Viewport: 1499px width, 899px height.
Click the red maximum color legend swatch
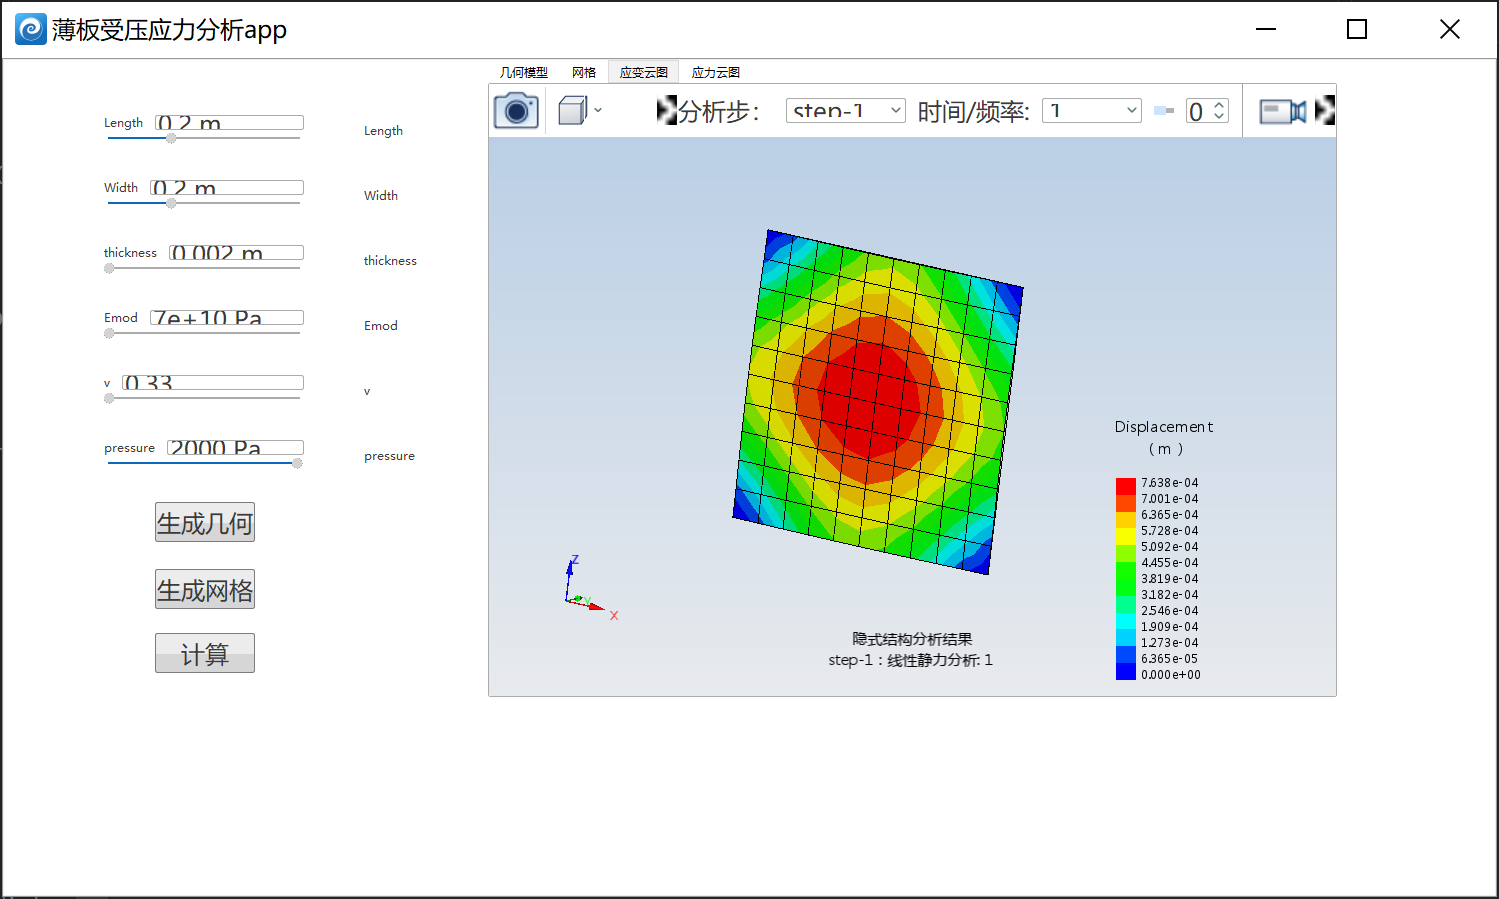[1126, 486]
